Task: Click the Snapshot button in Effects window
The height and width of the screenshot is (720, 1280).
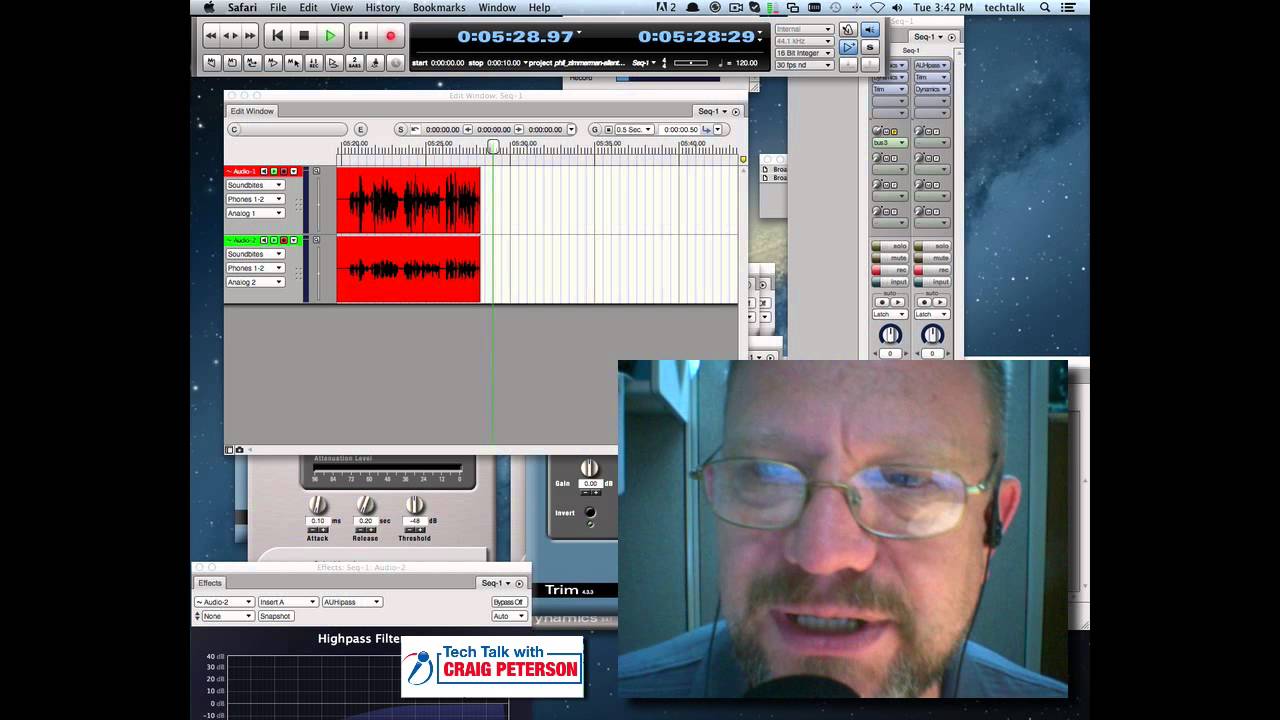Action: pyautogui.click(x=275, y=616)
